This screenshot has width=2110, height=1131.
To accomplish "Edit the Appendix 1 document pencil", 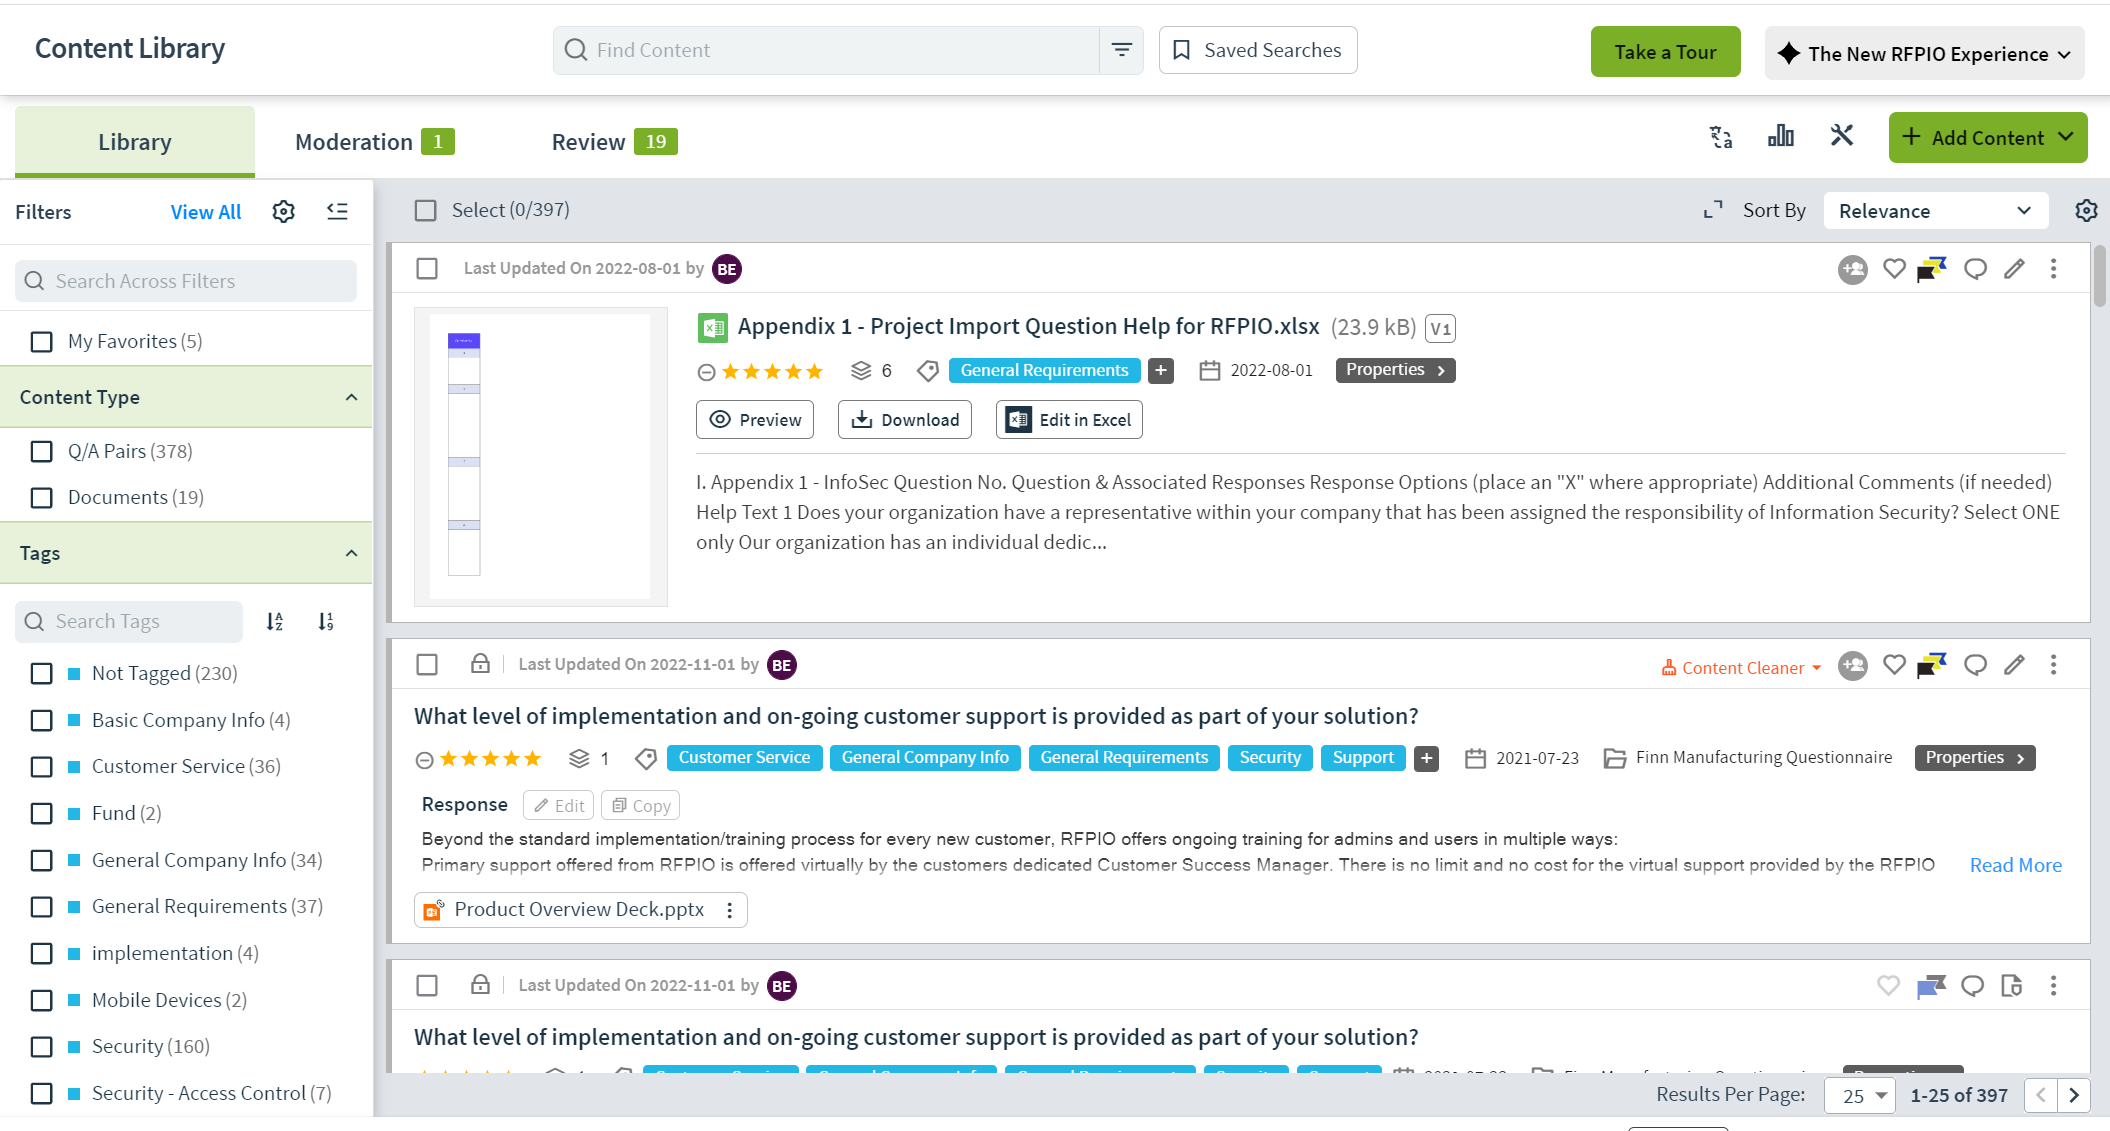I will 2015,269.
